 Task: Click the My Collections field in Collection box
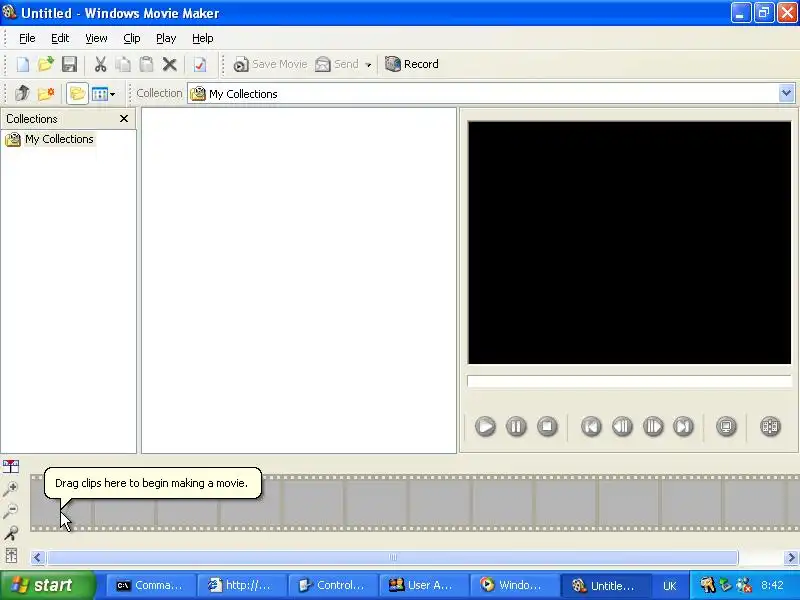pos(483,94)
